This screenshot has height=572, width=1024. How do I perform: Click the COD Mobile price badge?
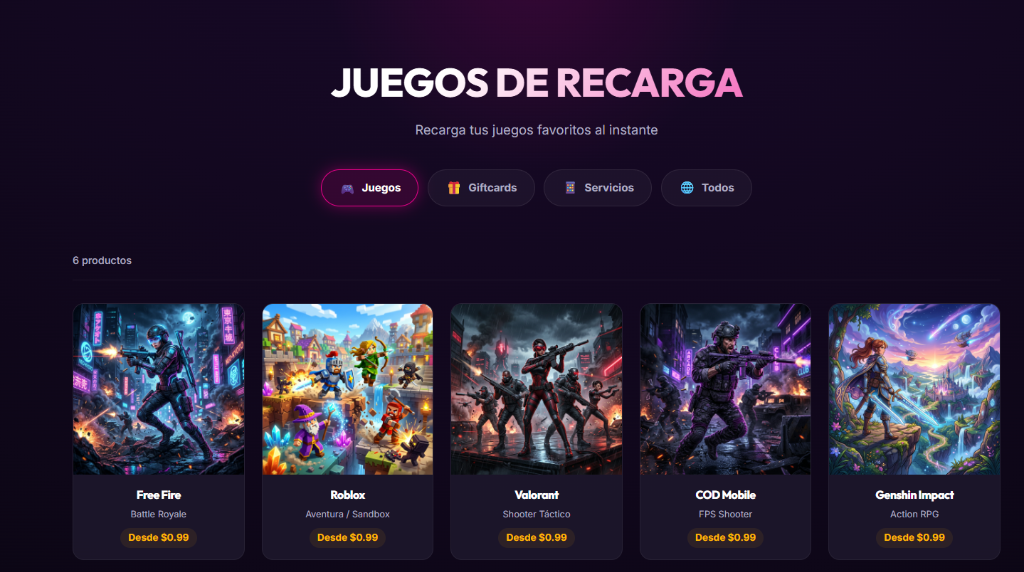[726, 538]
